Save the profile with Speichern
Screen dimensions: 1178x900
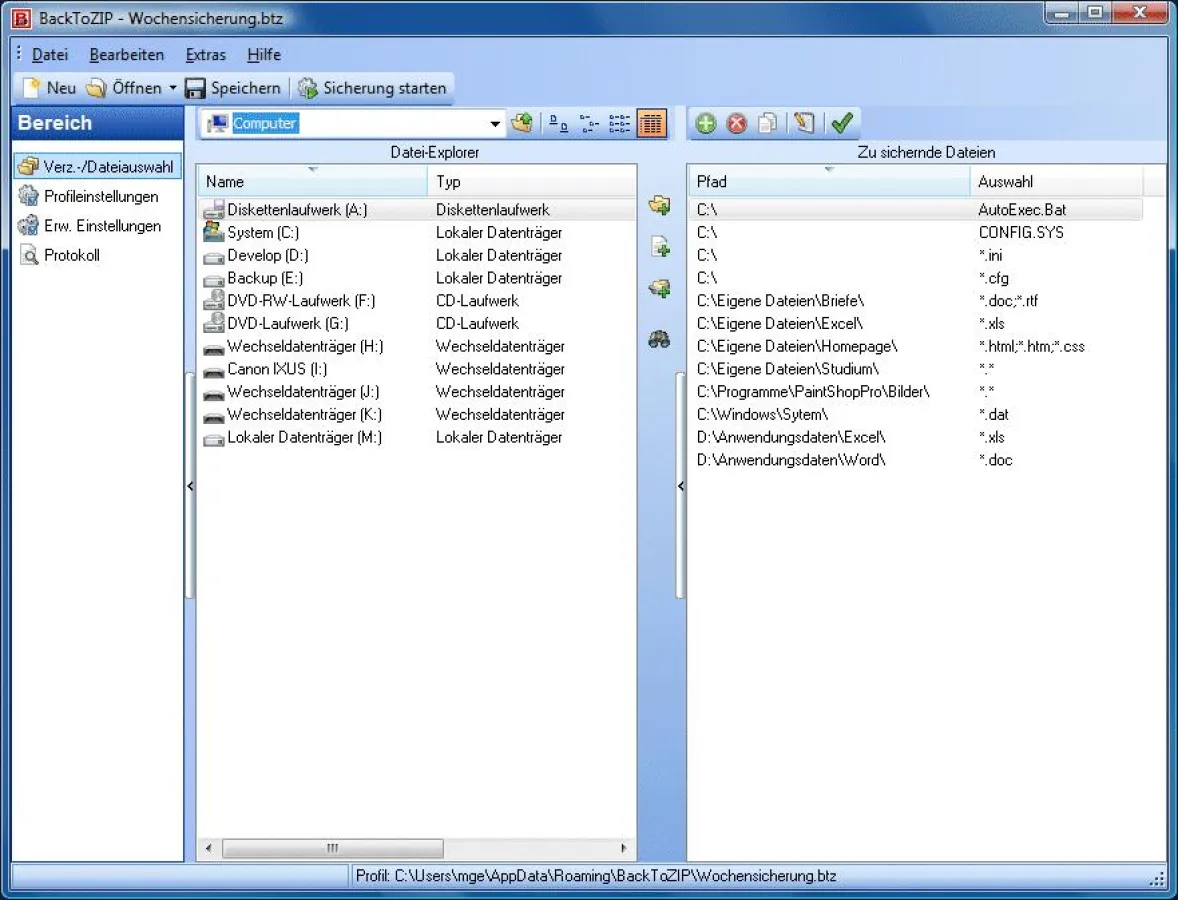pos(233,87)
